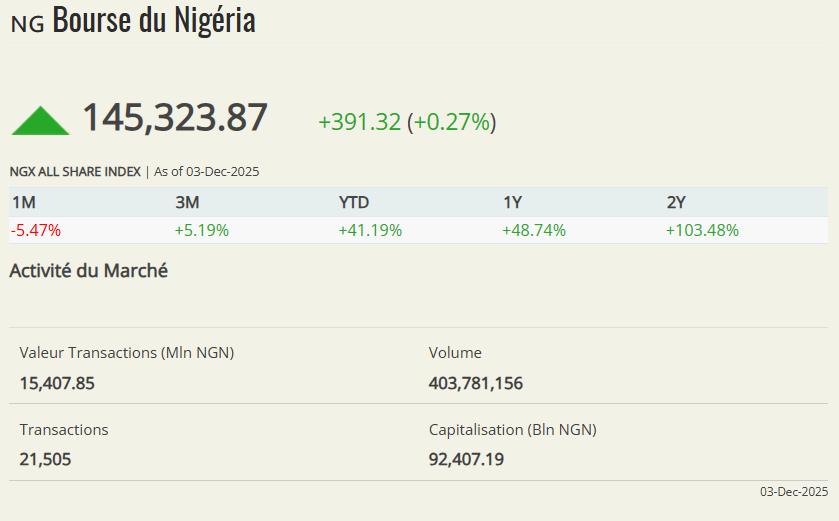Viewport: 839px width, 521px height.
Task: Click the 03-Dec-2025 date at bottom right
Action: (794, 491)
